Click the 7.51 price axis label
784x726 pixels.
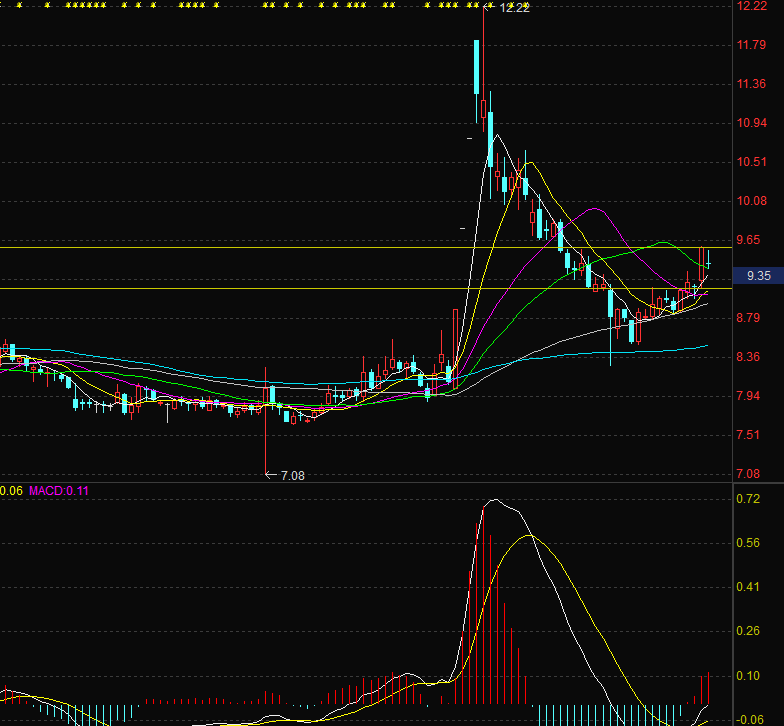(x=748, y=435)
